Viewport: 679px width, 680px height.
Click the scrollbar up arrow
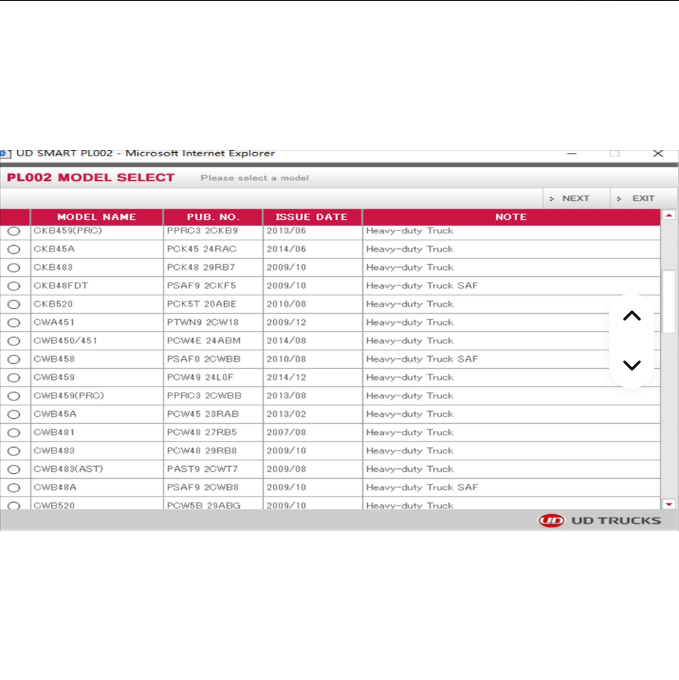(x=669, y=215)
